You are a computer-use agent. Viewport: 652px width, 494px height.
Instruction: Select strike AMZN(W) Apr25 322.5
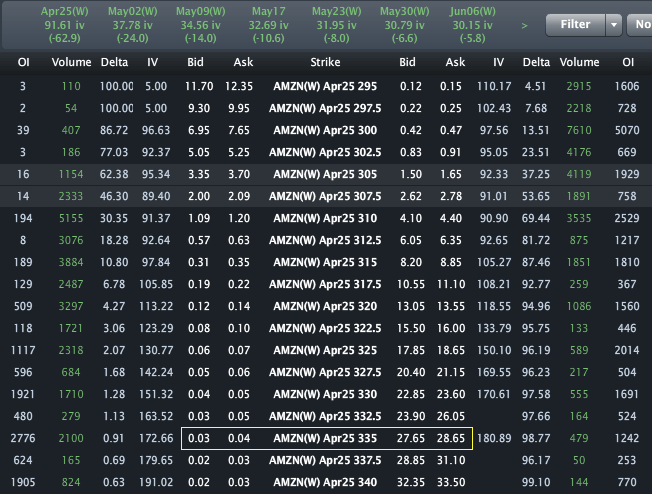325,329
